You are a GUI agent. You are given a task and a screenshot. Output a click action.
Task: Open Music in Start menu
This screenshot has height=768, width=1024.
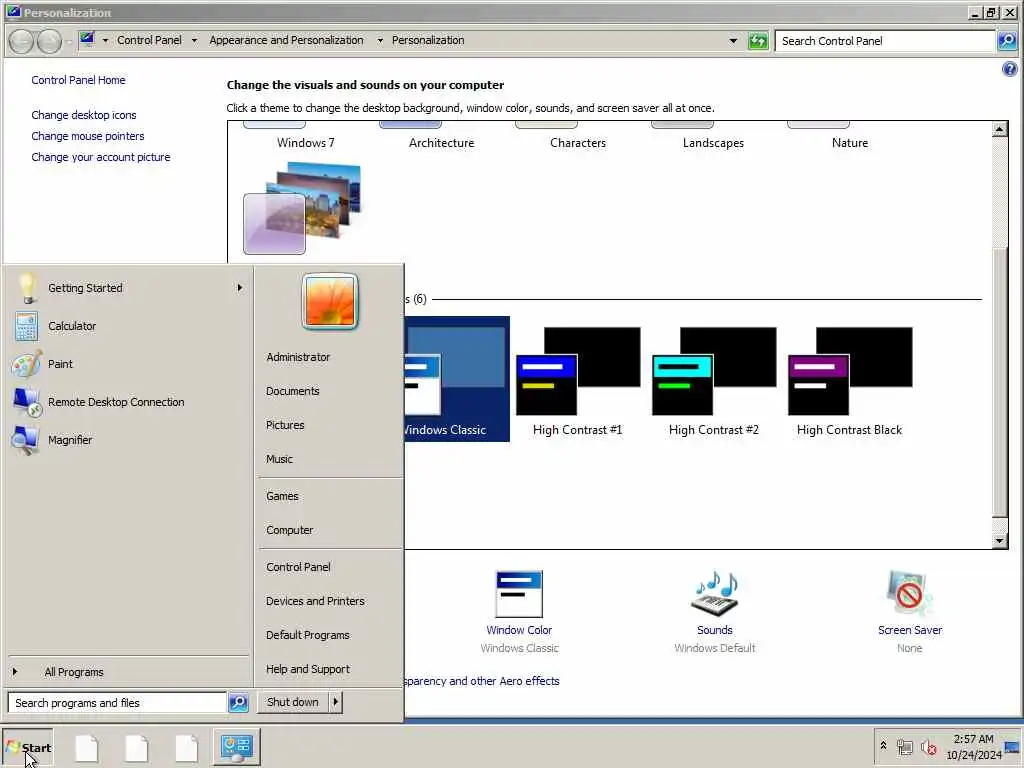pyautogui.click(x=280, y=459)
